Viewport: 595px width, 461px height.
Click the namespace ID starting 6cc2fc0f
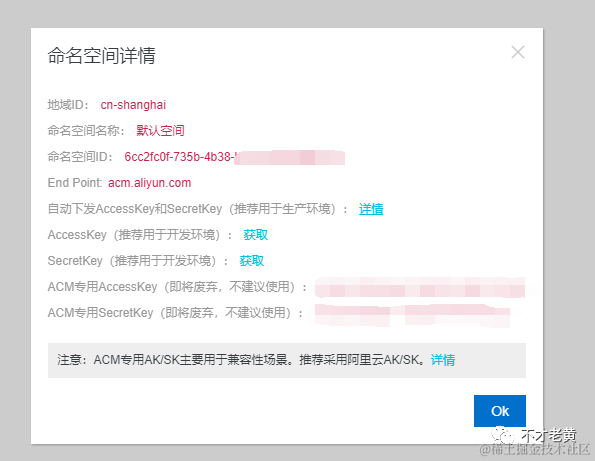[x=235, y=157]
